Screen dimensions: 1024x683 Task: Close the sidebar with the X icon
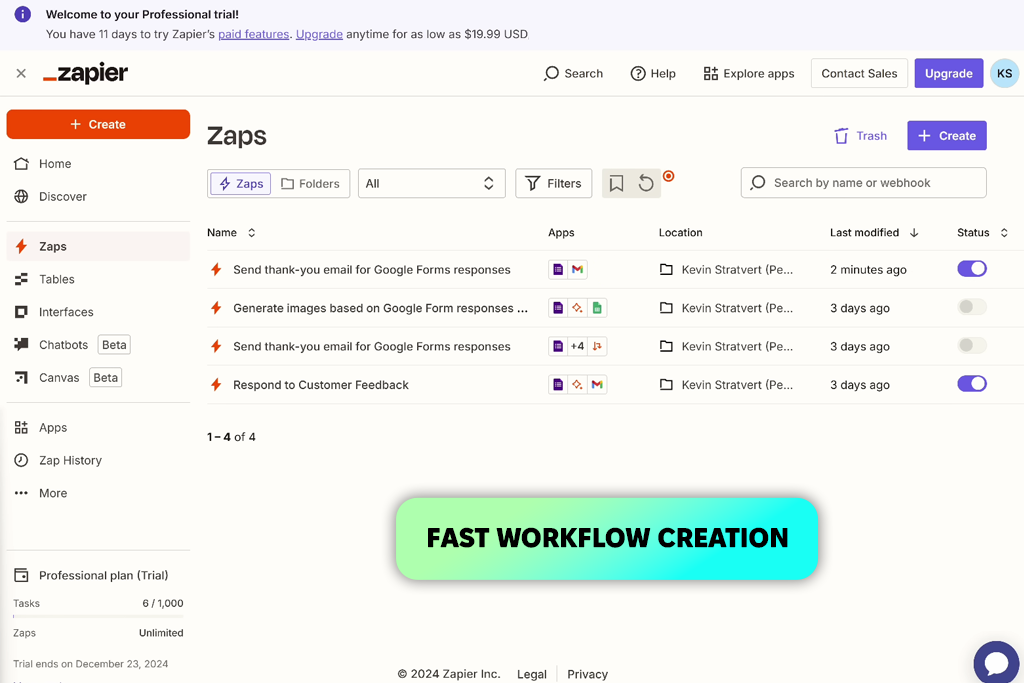pos(21,73)
